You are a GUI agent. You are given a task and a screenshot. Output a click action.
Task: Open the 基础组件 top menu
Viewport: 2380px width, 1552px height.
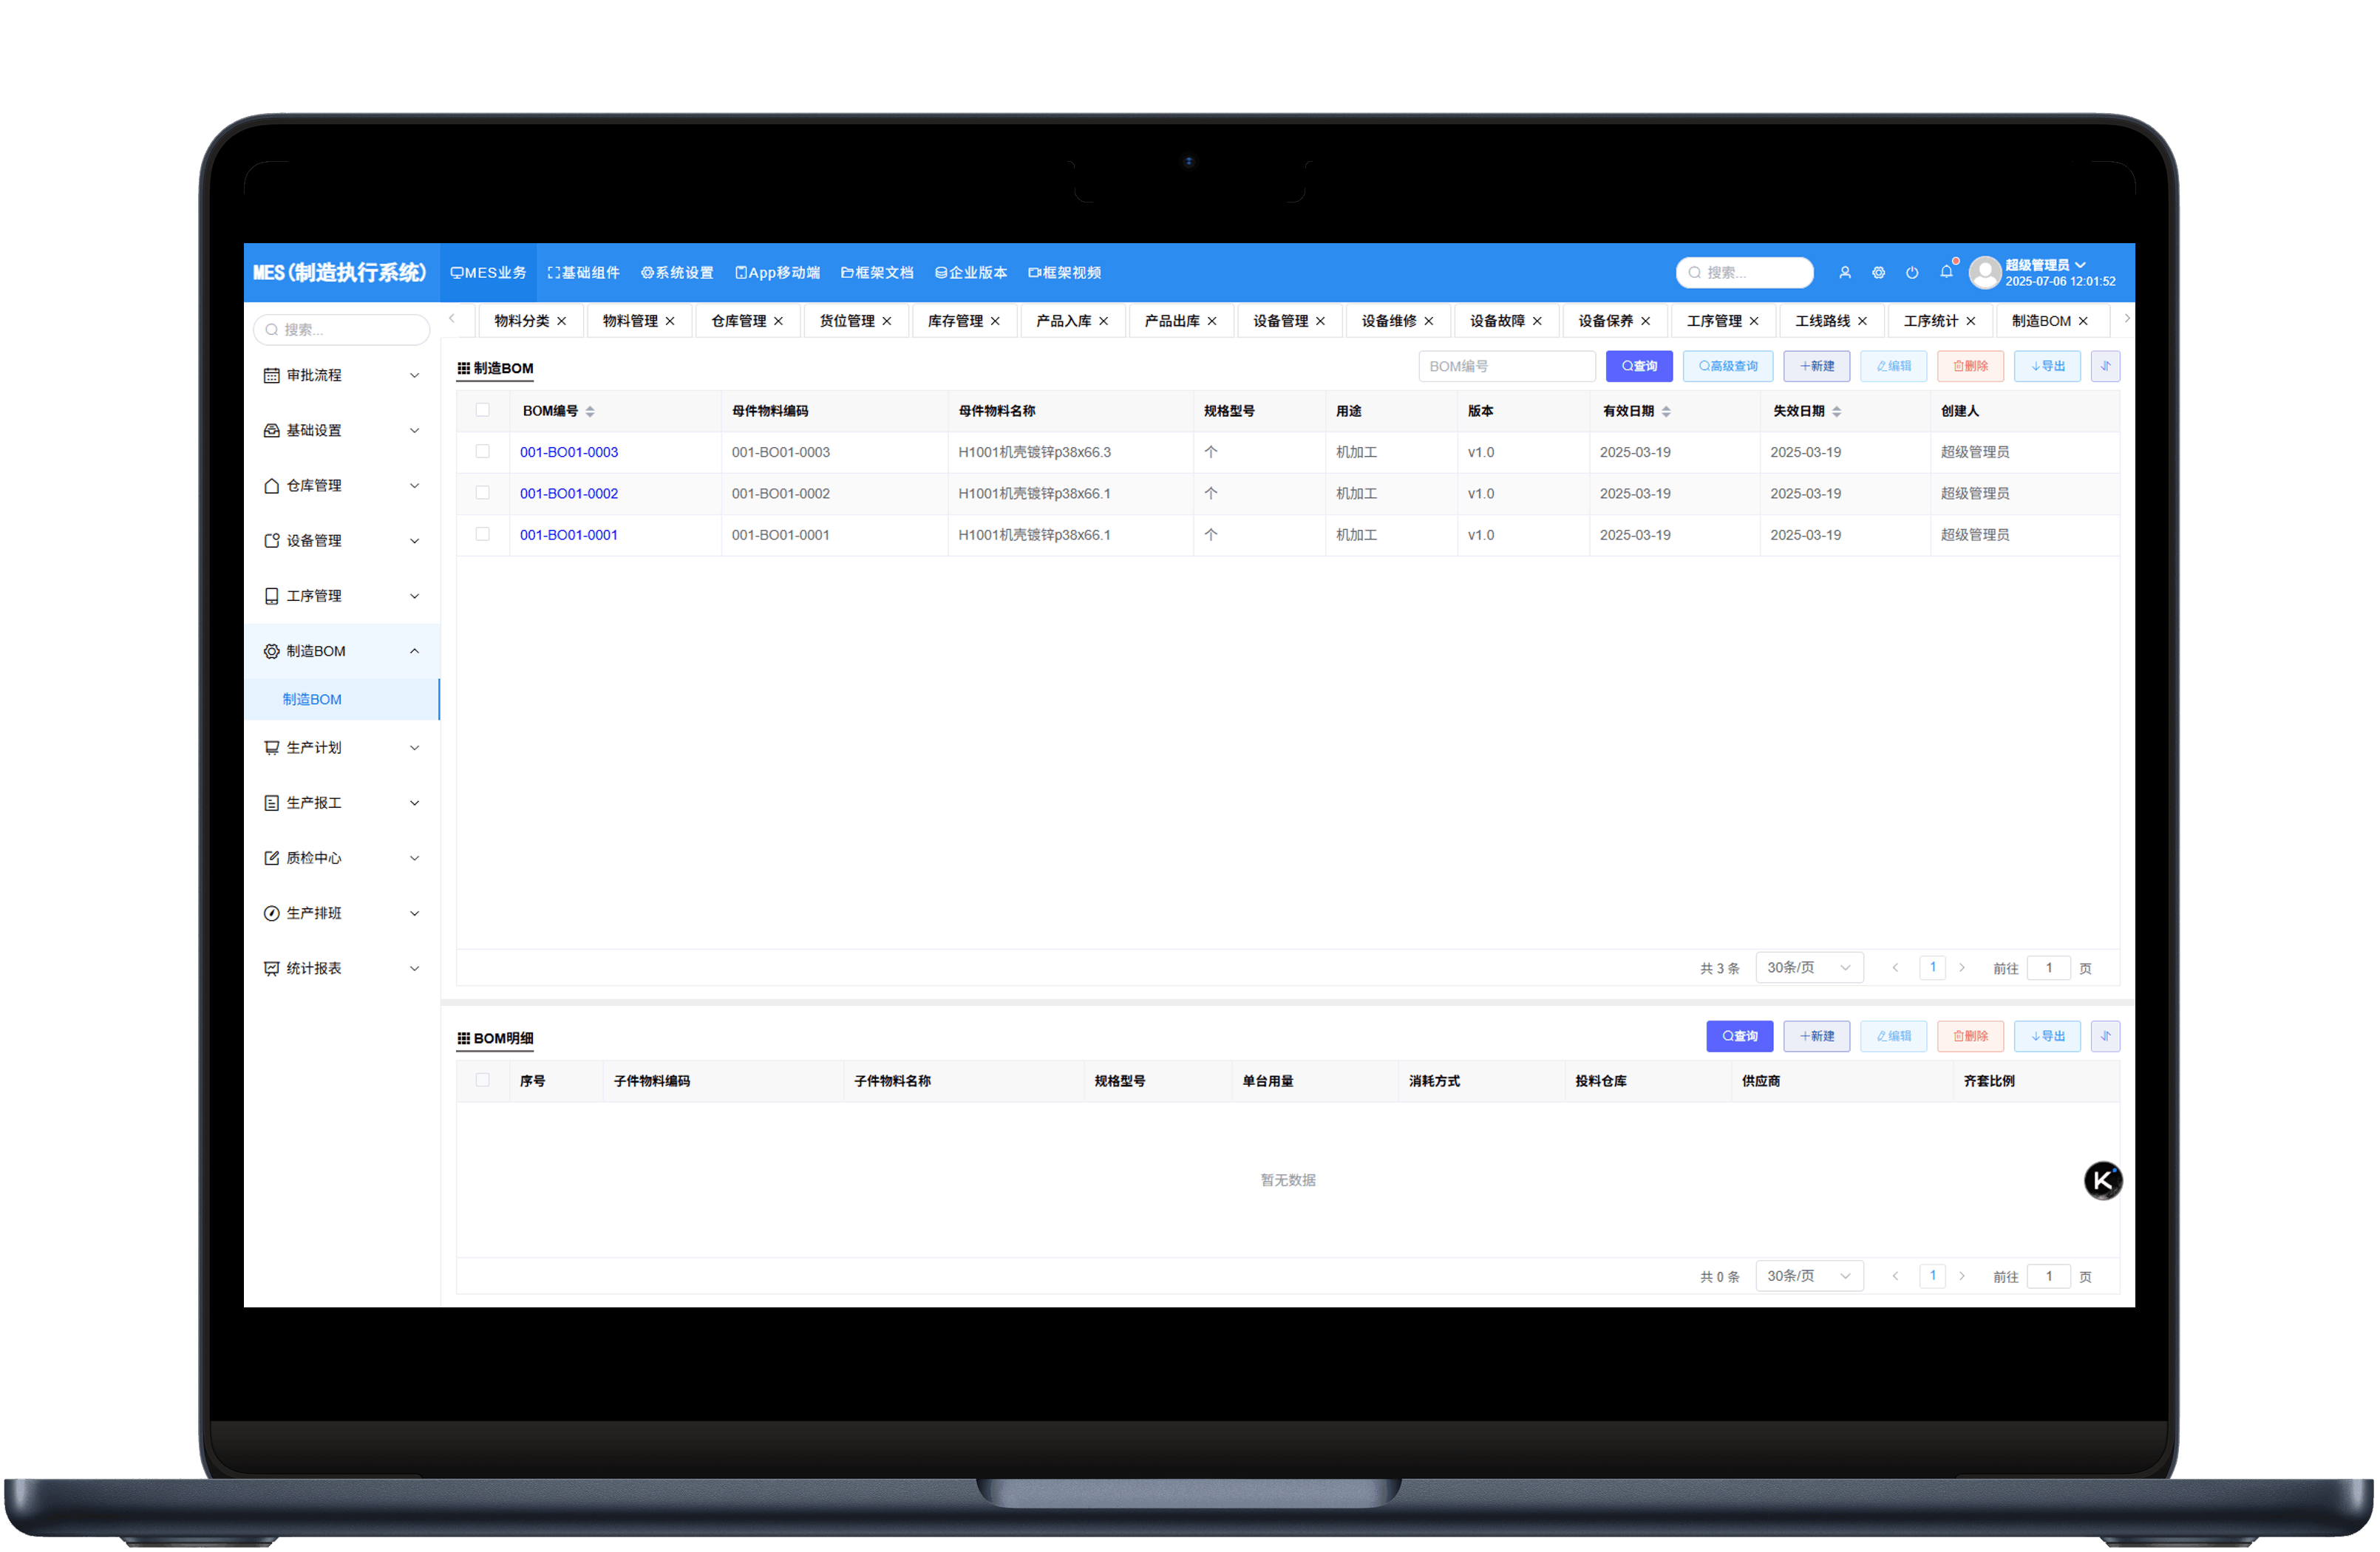pos(584,273)
